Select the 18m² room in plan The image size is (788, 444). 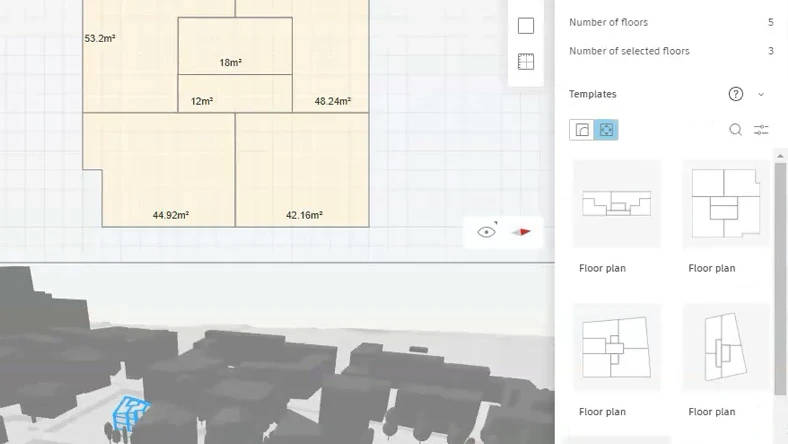pyautogui.click(x=235, y=46)
